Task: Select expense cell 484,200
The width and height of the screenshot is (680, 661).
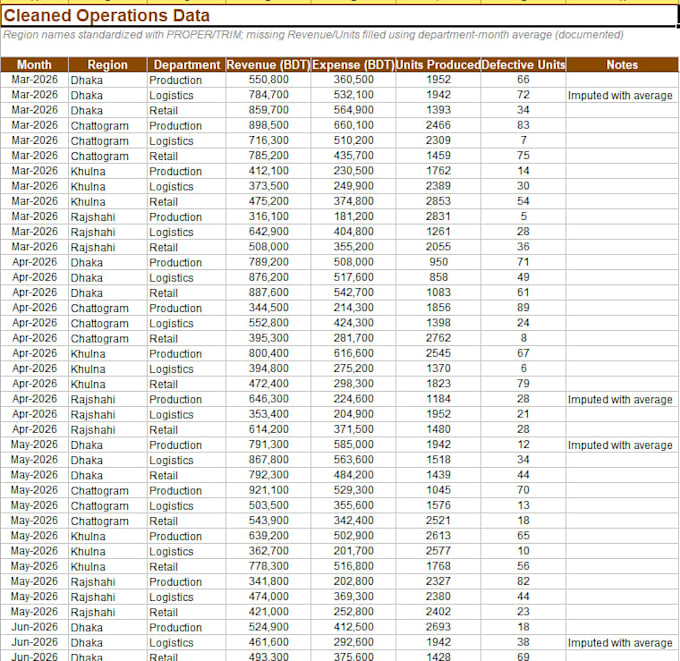Action: tap(353, 475)
